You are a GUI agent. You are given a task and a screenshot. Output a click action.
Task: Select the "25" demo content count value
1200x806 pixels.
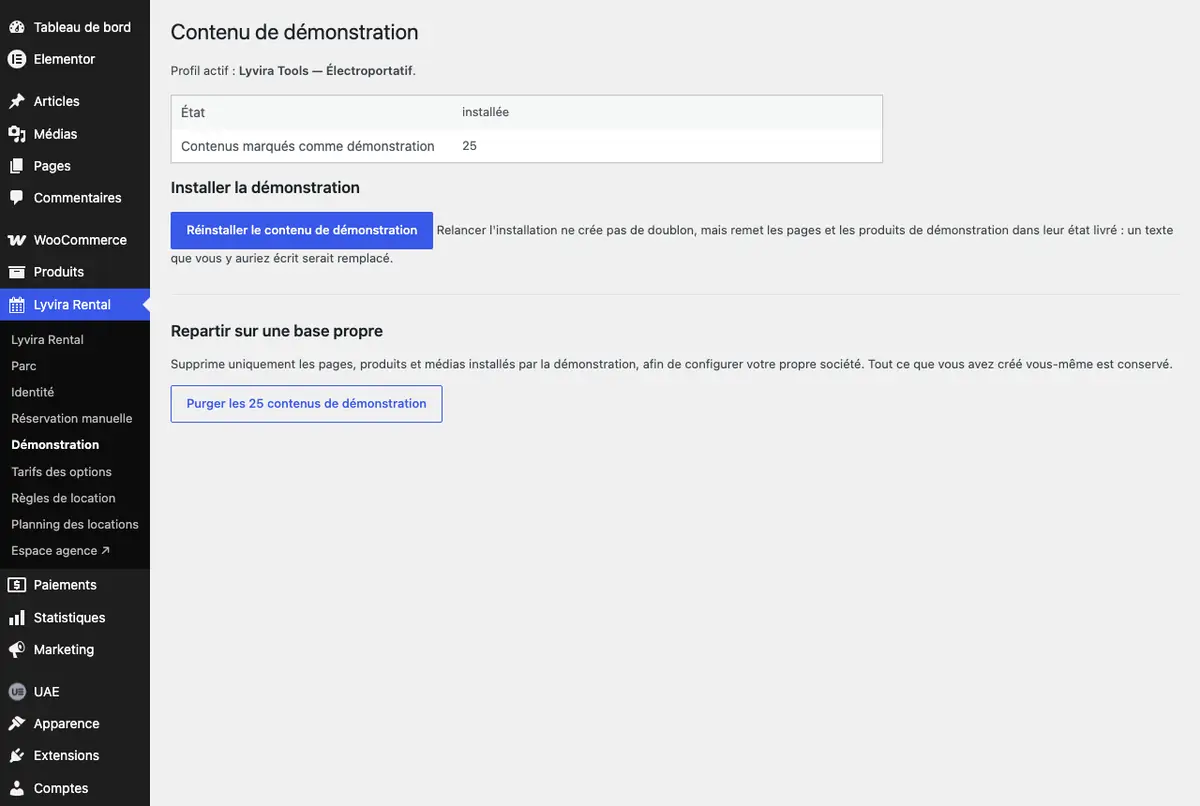tap(469, 146)
